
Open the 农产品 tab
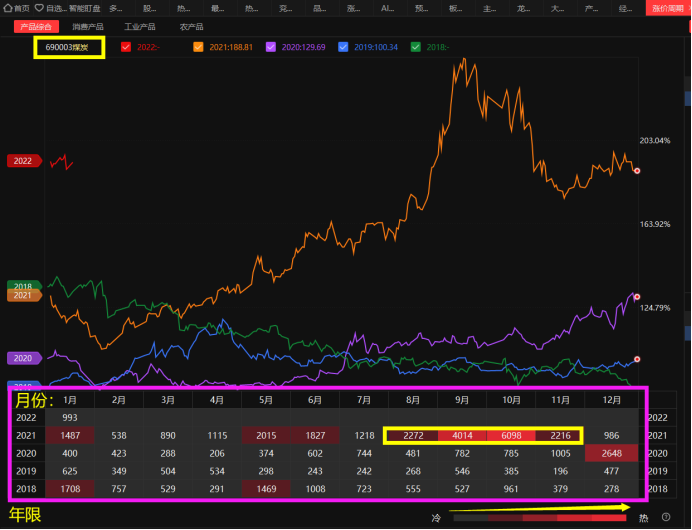(191, 26)
